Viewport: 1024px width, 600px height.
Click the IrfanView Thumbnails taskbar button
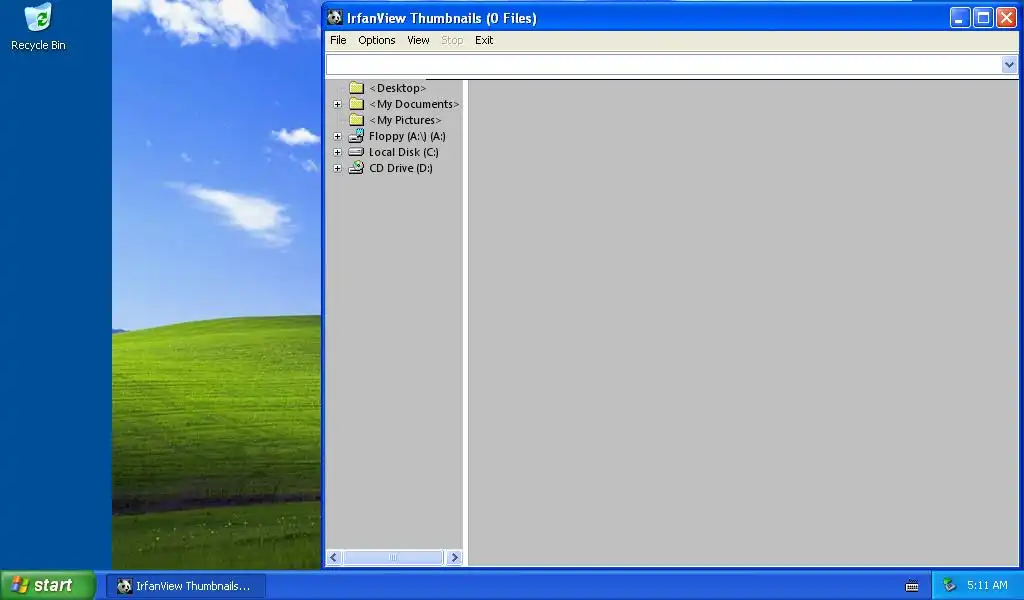[185, 586]
